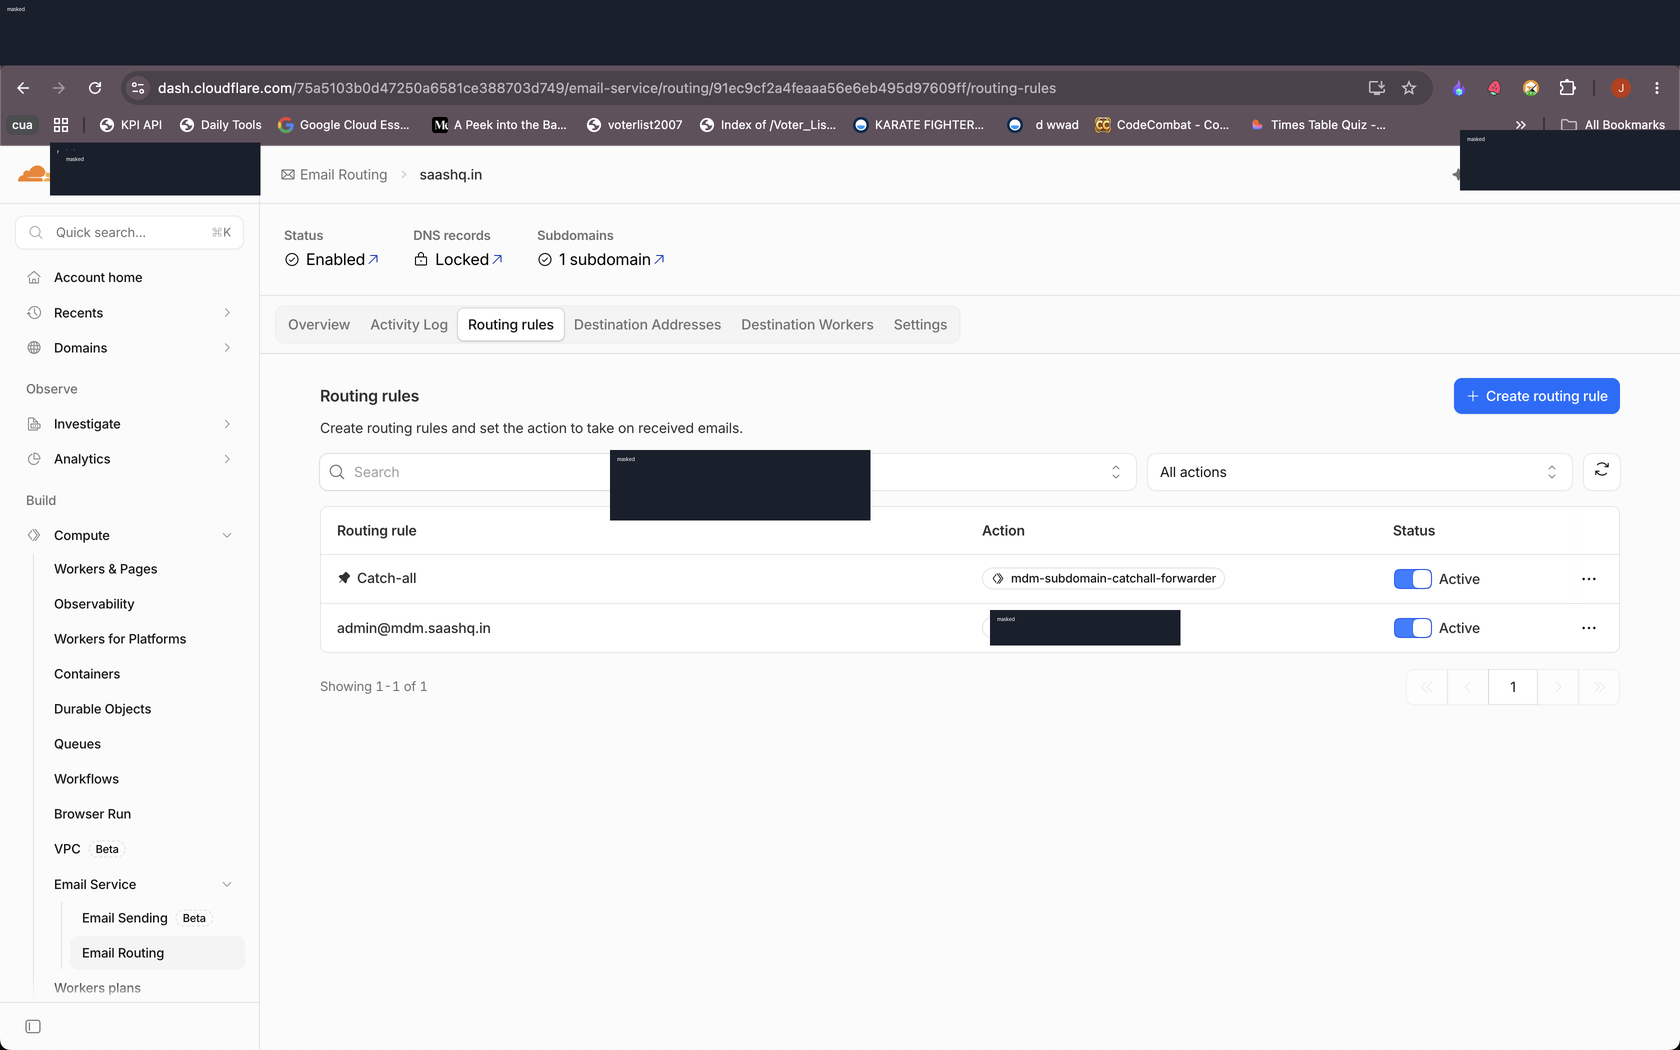Image resolution: width=1680 pixels, height=1050 pixels.
Task: Open the Enabled status link
Action: (342, 259)
